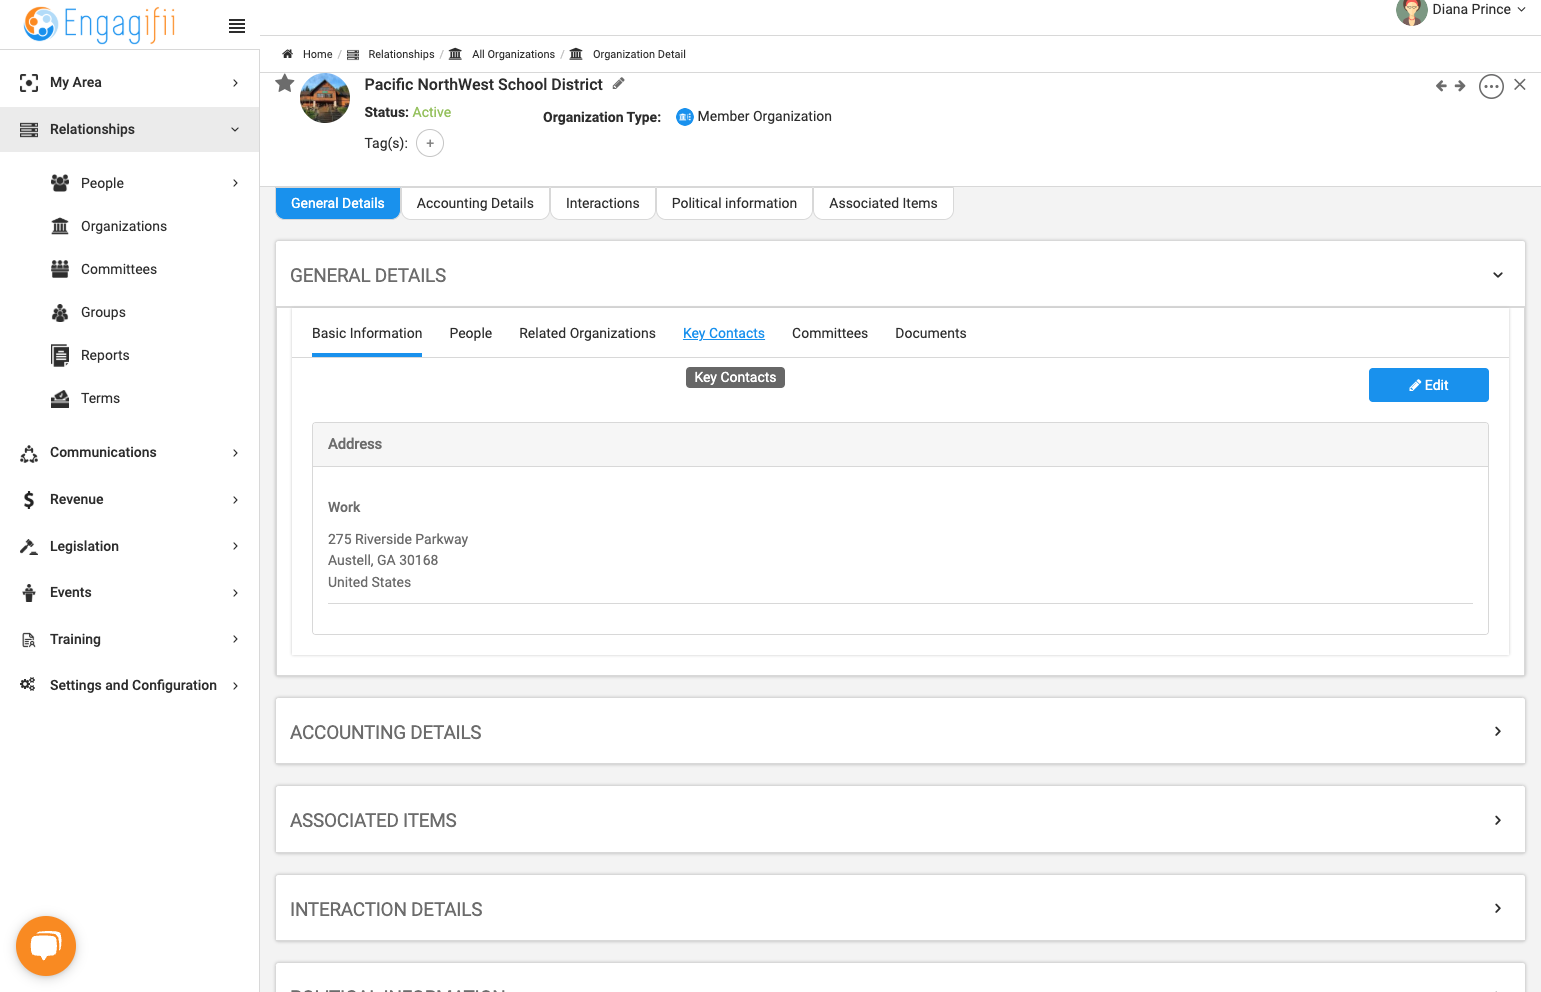The width and height of the screenshot is (1541, 992).
Task: Switch to the Political information tab
Action: [734, 203]
